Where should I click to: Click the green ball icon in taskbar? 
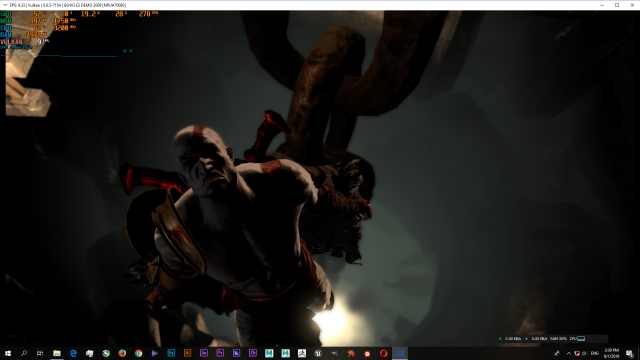pos(106,353)
